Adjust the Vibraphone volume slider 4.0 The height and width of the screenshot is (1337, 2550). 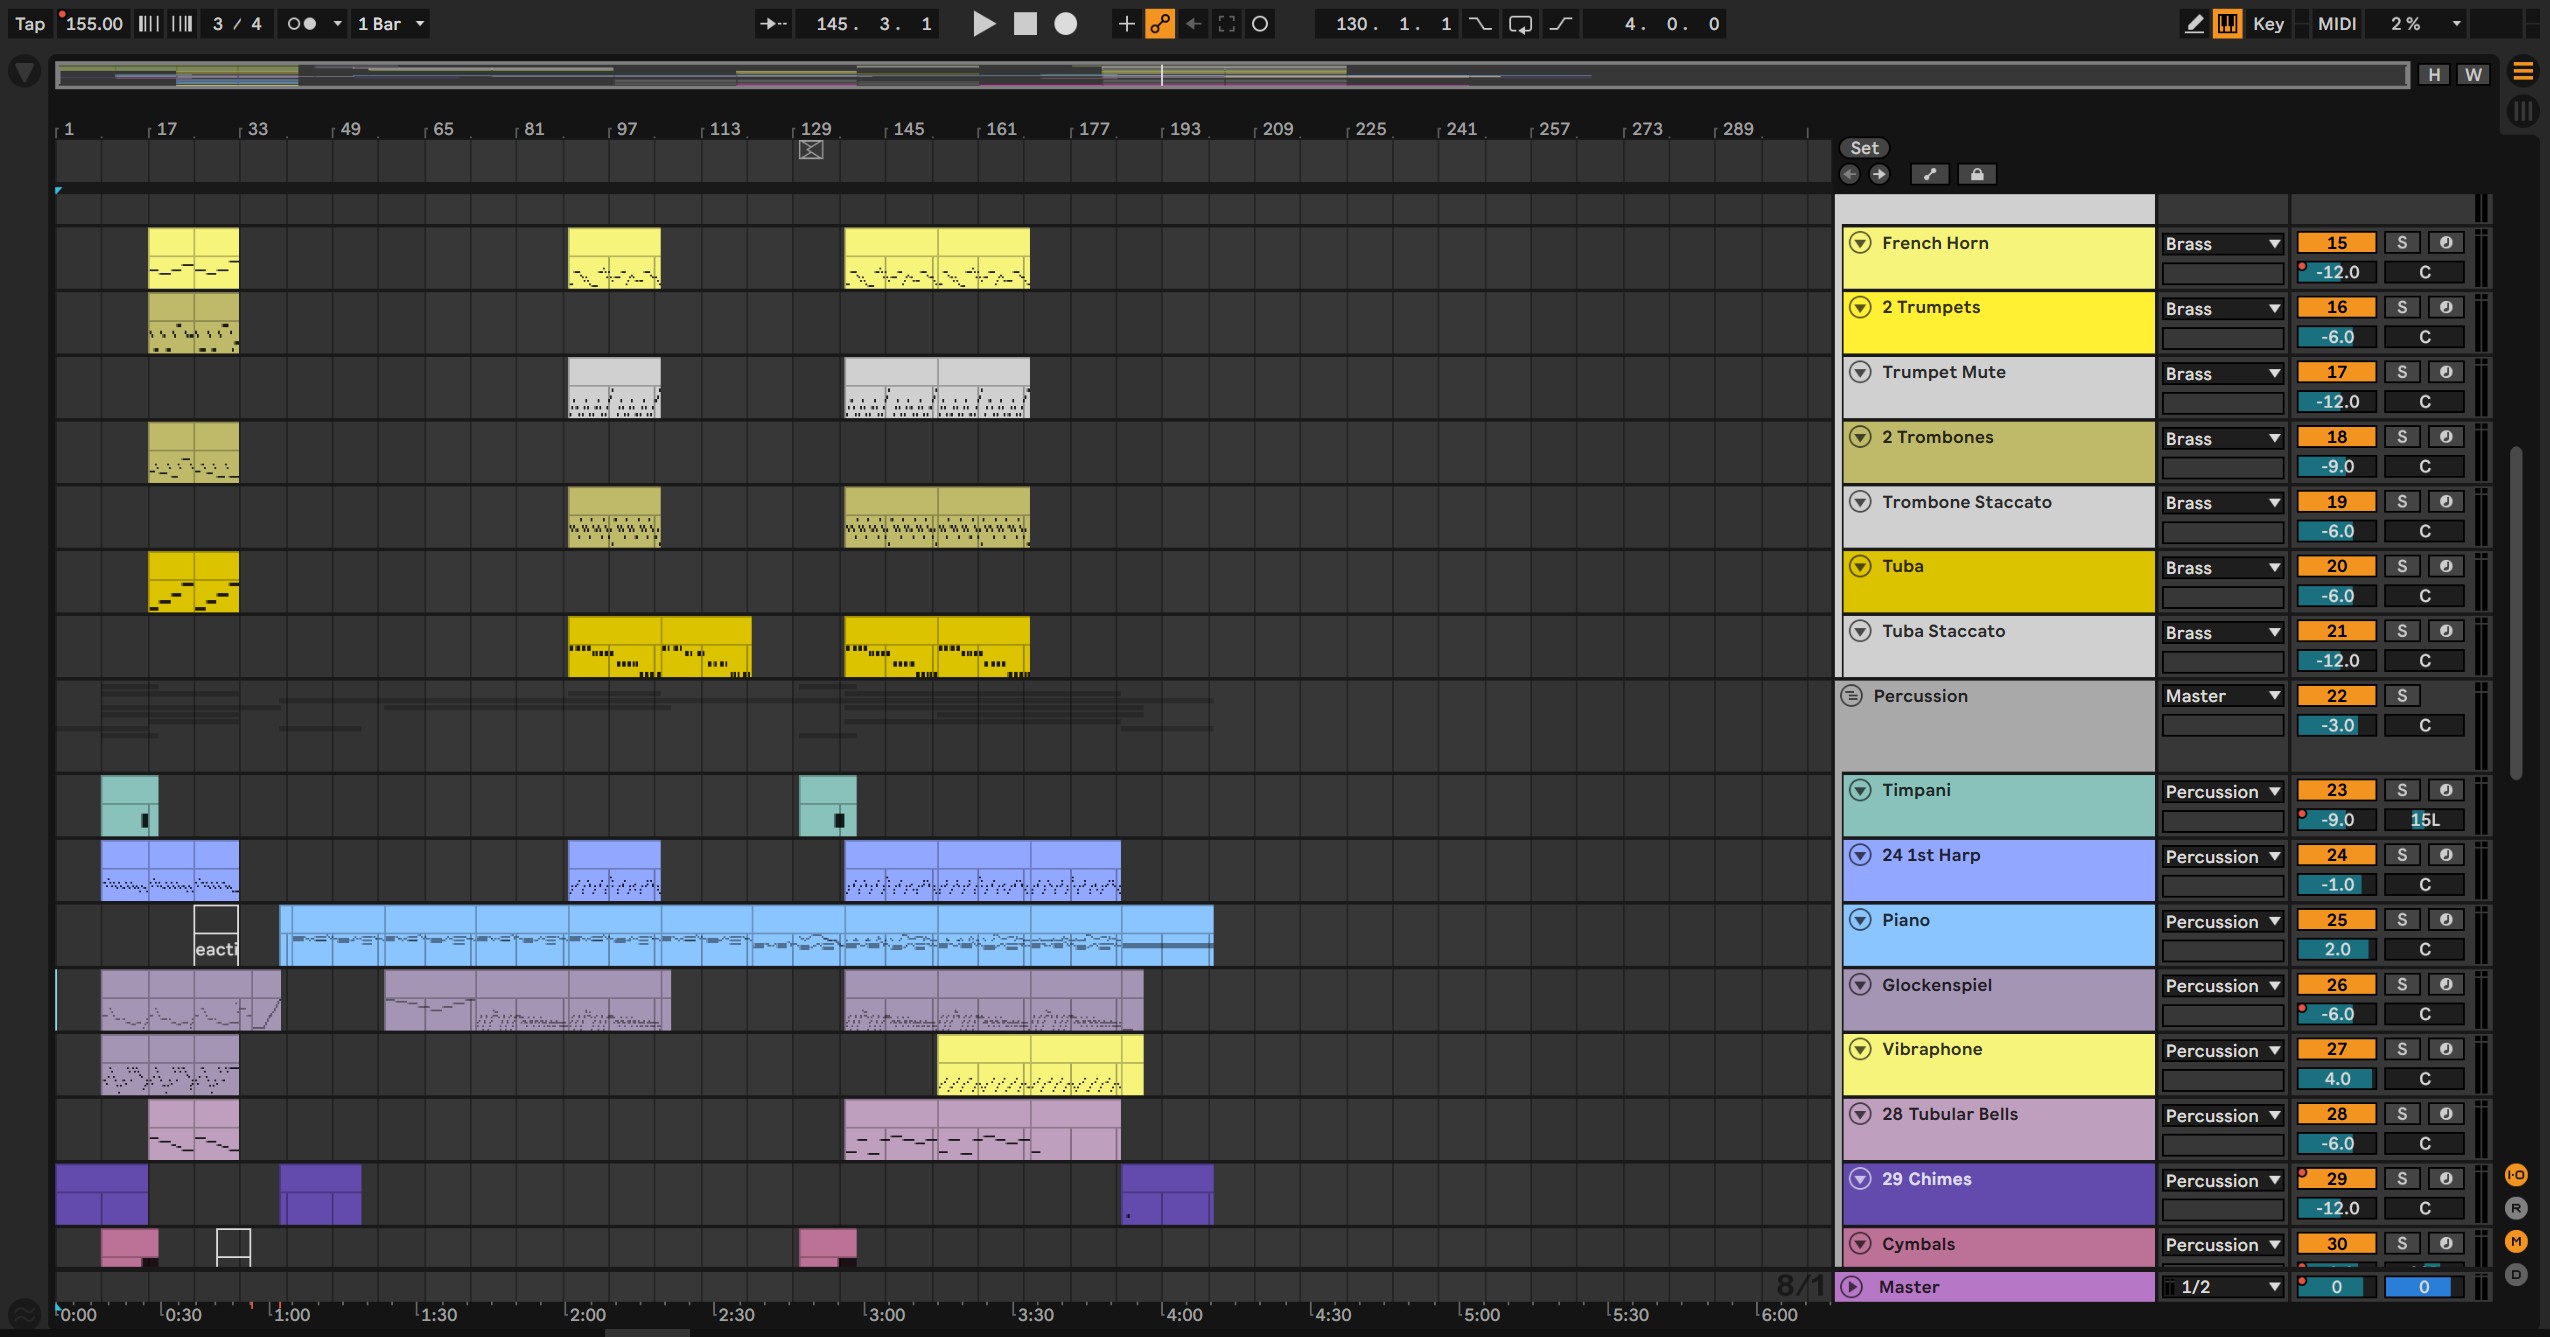[2337, 1079]
